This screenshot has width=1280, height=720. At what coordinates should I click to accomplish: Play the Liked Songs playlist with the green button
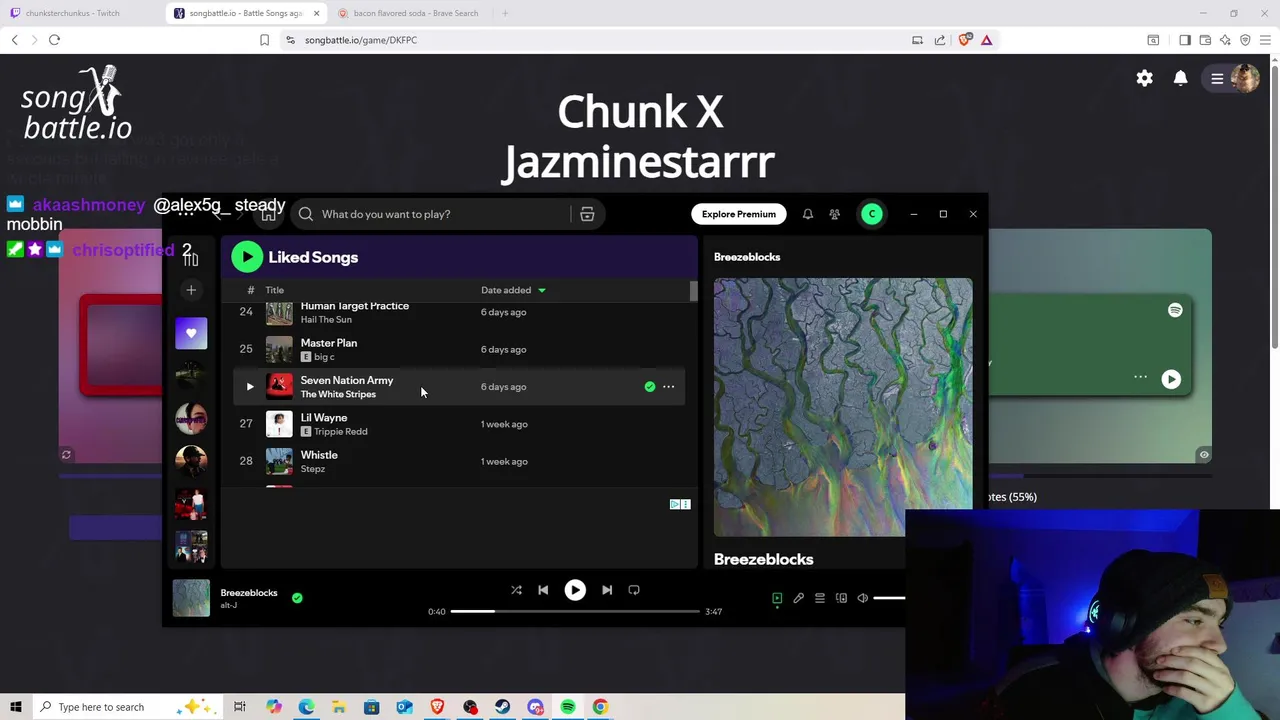(247, 257)
